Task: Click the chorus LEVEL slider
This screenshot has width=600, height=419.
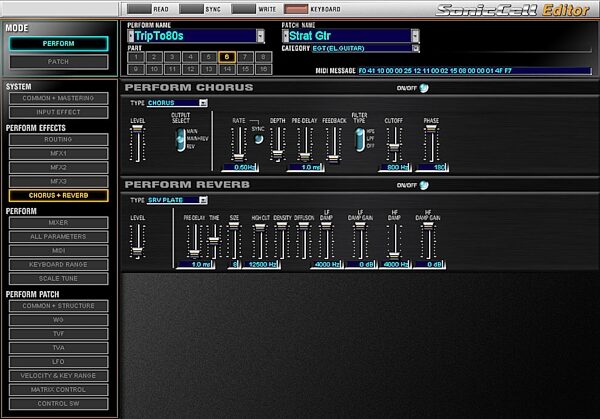Action: [137, 143]
